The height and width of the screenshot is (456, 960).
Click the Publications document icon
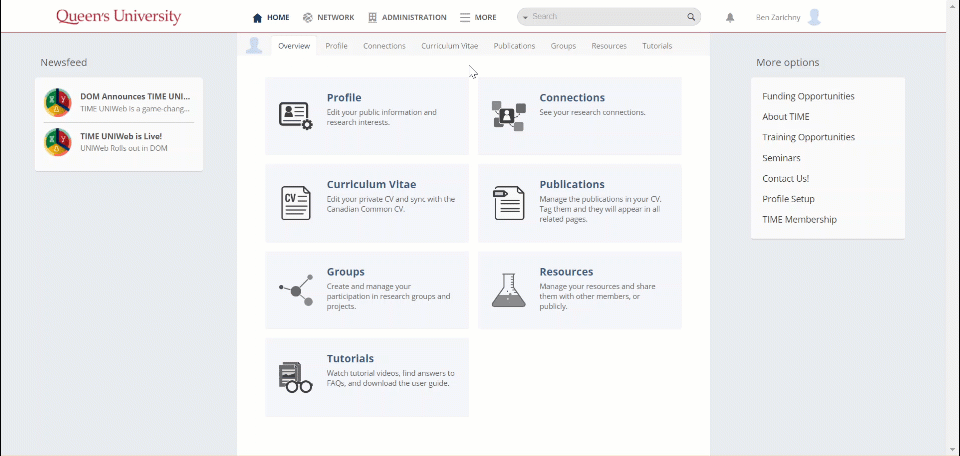[x=508, y=203]
